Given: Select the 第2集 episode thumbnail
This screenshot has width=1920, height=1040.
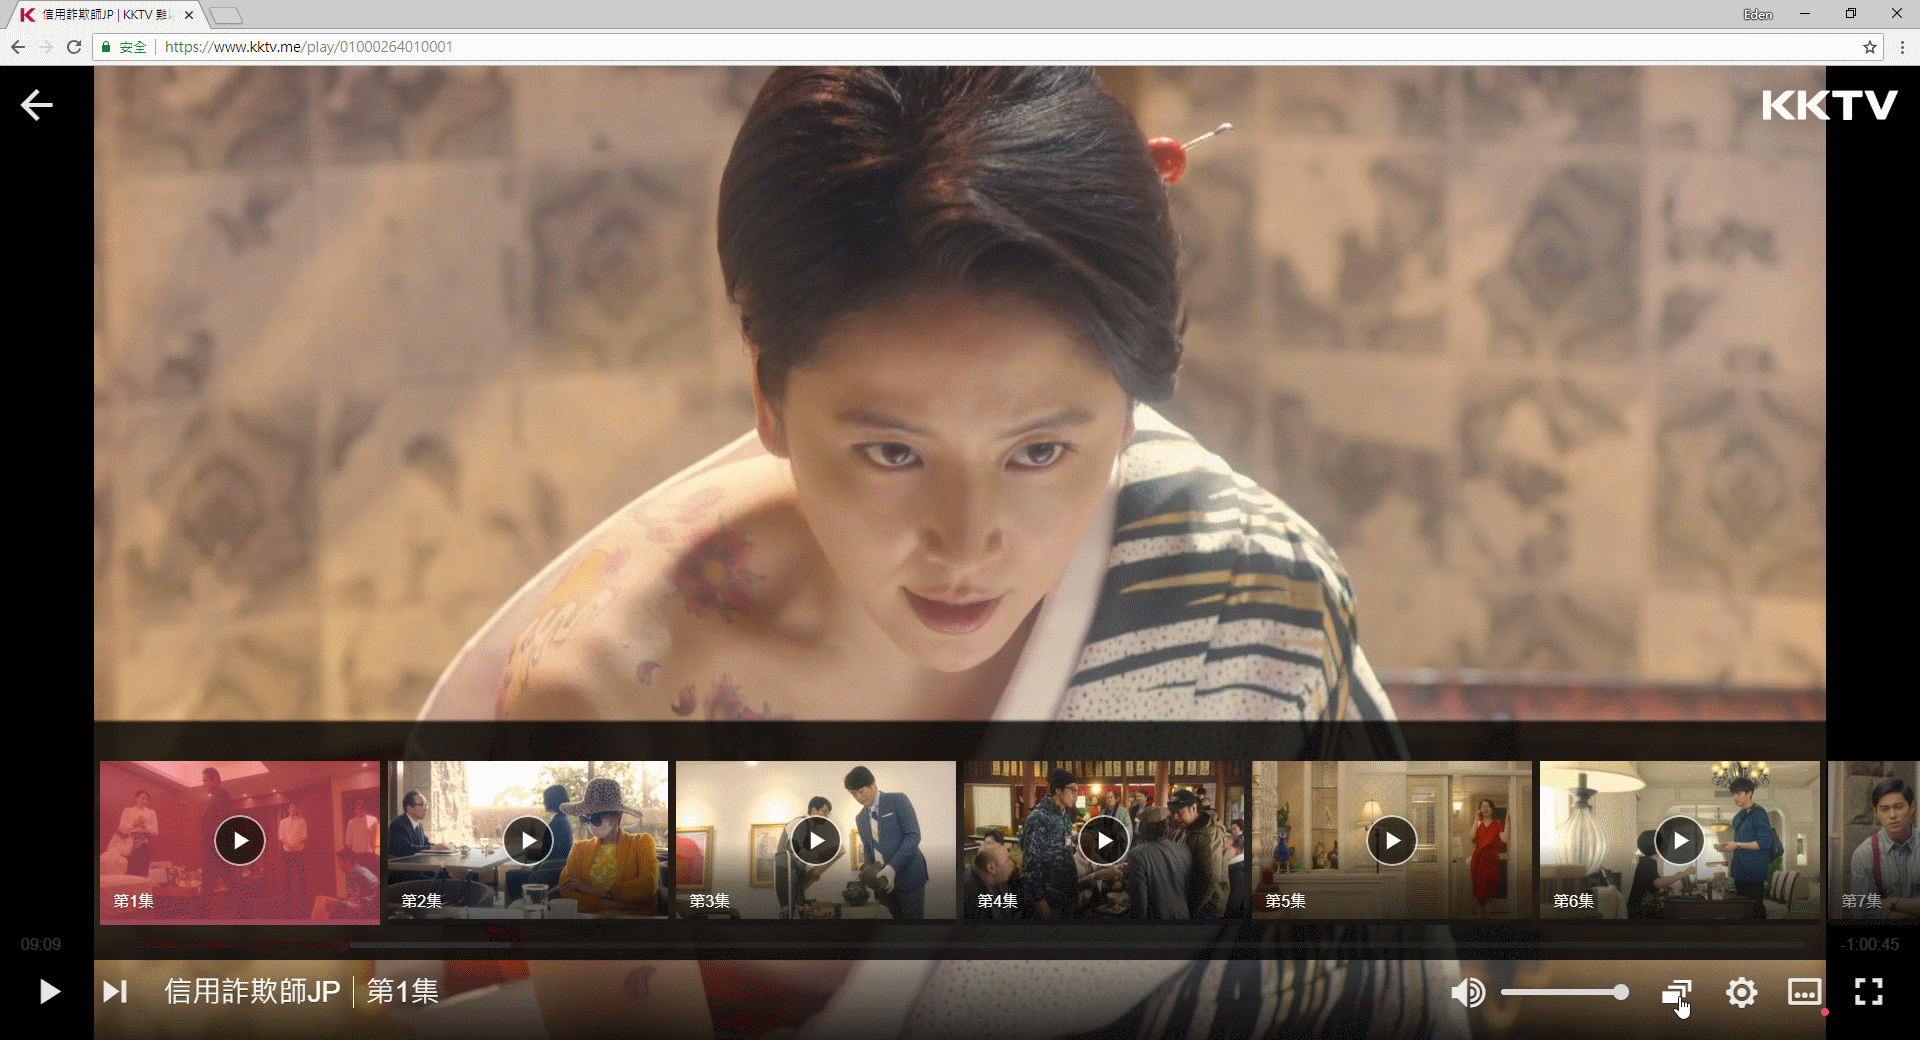Looking at the screenshot, I should coord(528,841).
